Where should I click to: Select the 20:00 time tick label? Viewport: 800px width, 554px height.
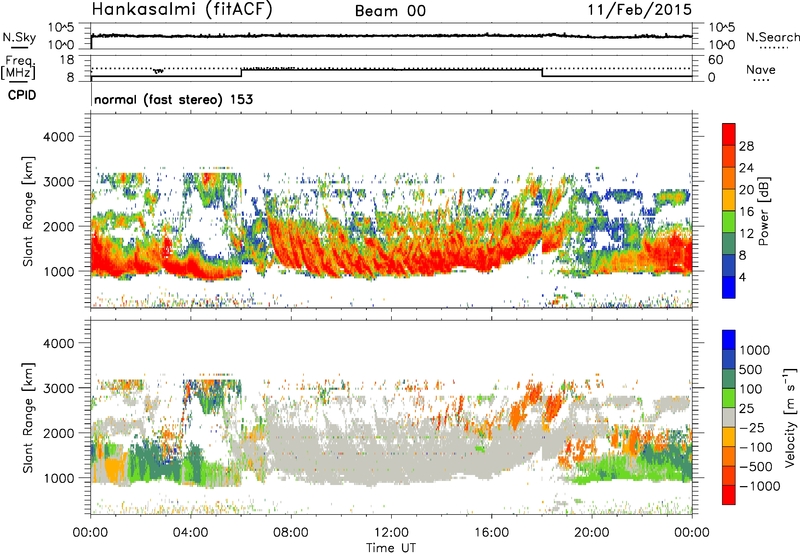(x=591, y=533)
